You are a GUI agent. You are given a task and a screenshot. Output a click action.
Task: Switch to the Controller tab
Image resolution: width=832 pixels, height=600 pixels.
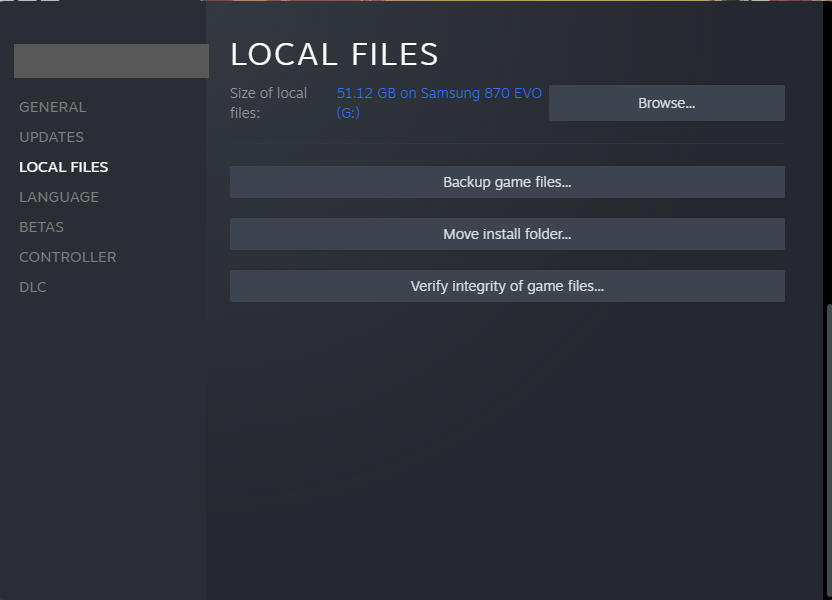(x=67, y=257)
